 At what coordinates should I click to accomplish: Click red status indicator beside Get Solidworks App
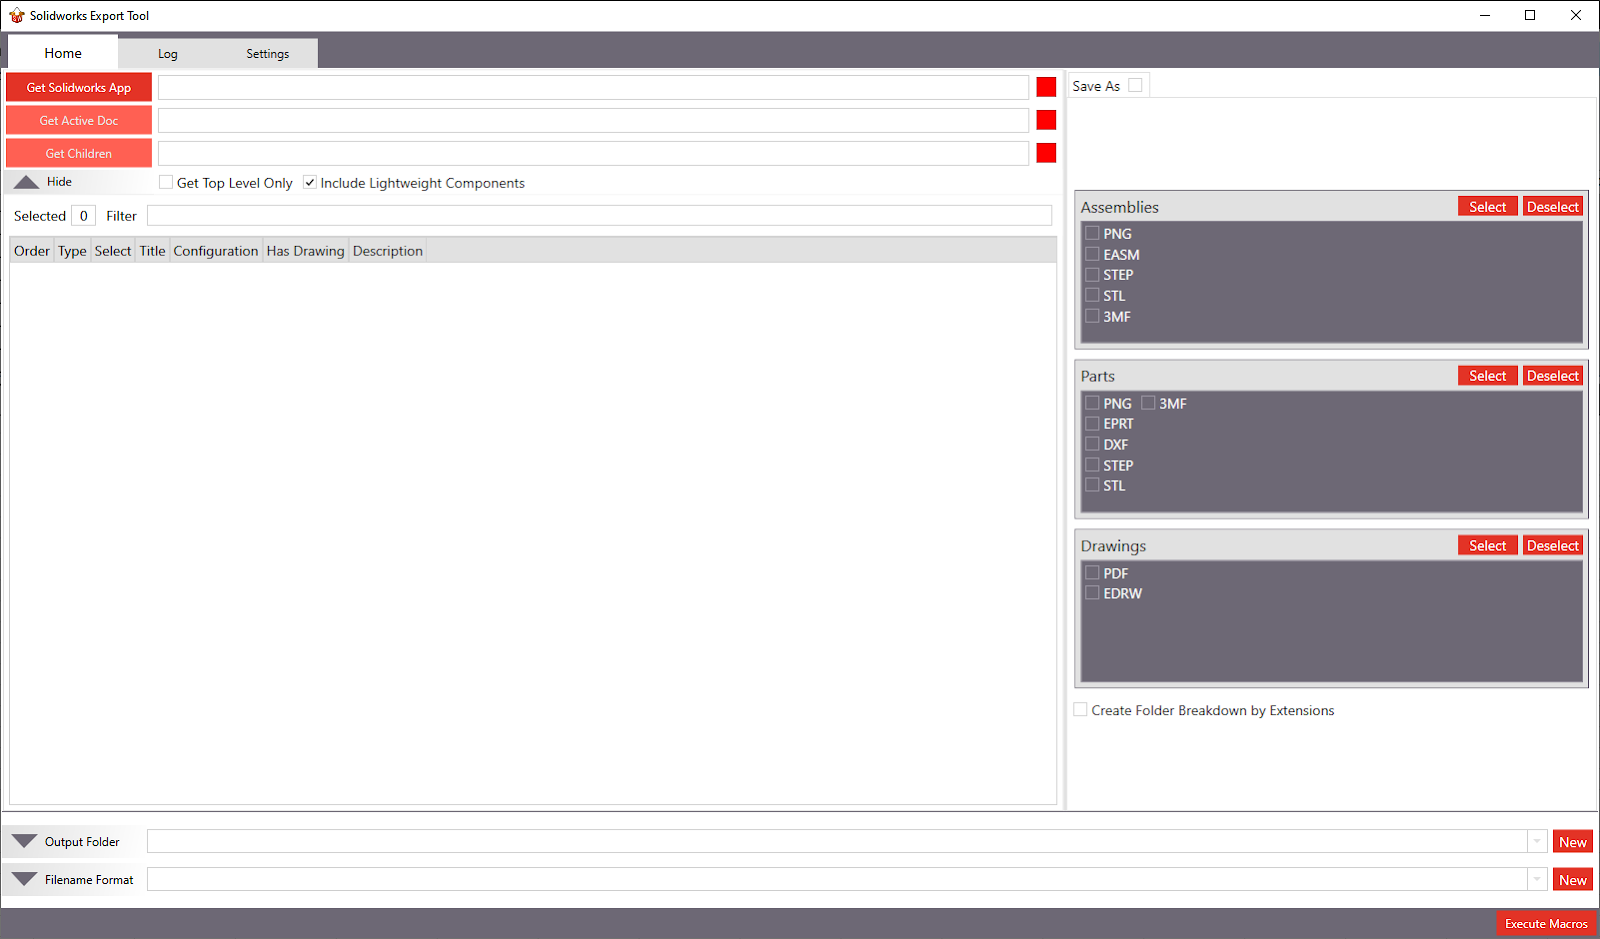[x=1046, y=88]
